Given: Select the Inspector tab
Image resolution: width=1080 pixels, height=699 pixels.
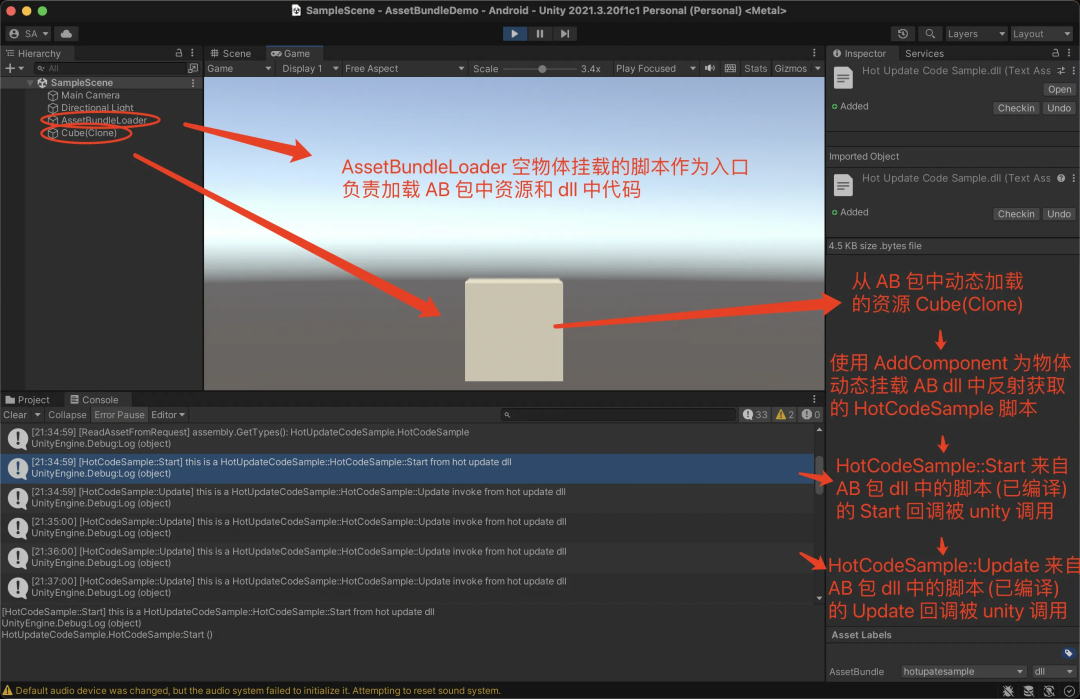Looking at the screenshot, I should click(x=859, y=53).
